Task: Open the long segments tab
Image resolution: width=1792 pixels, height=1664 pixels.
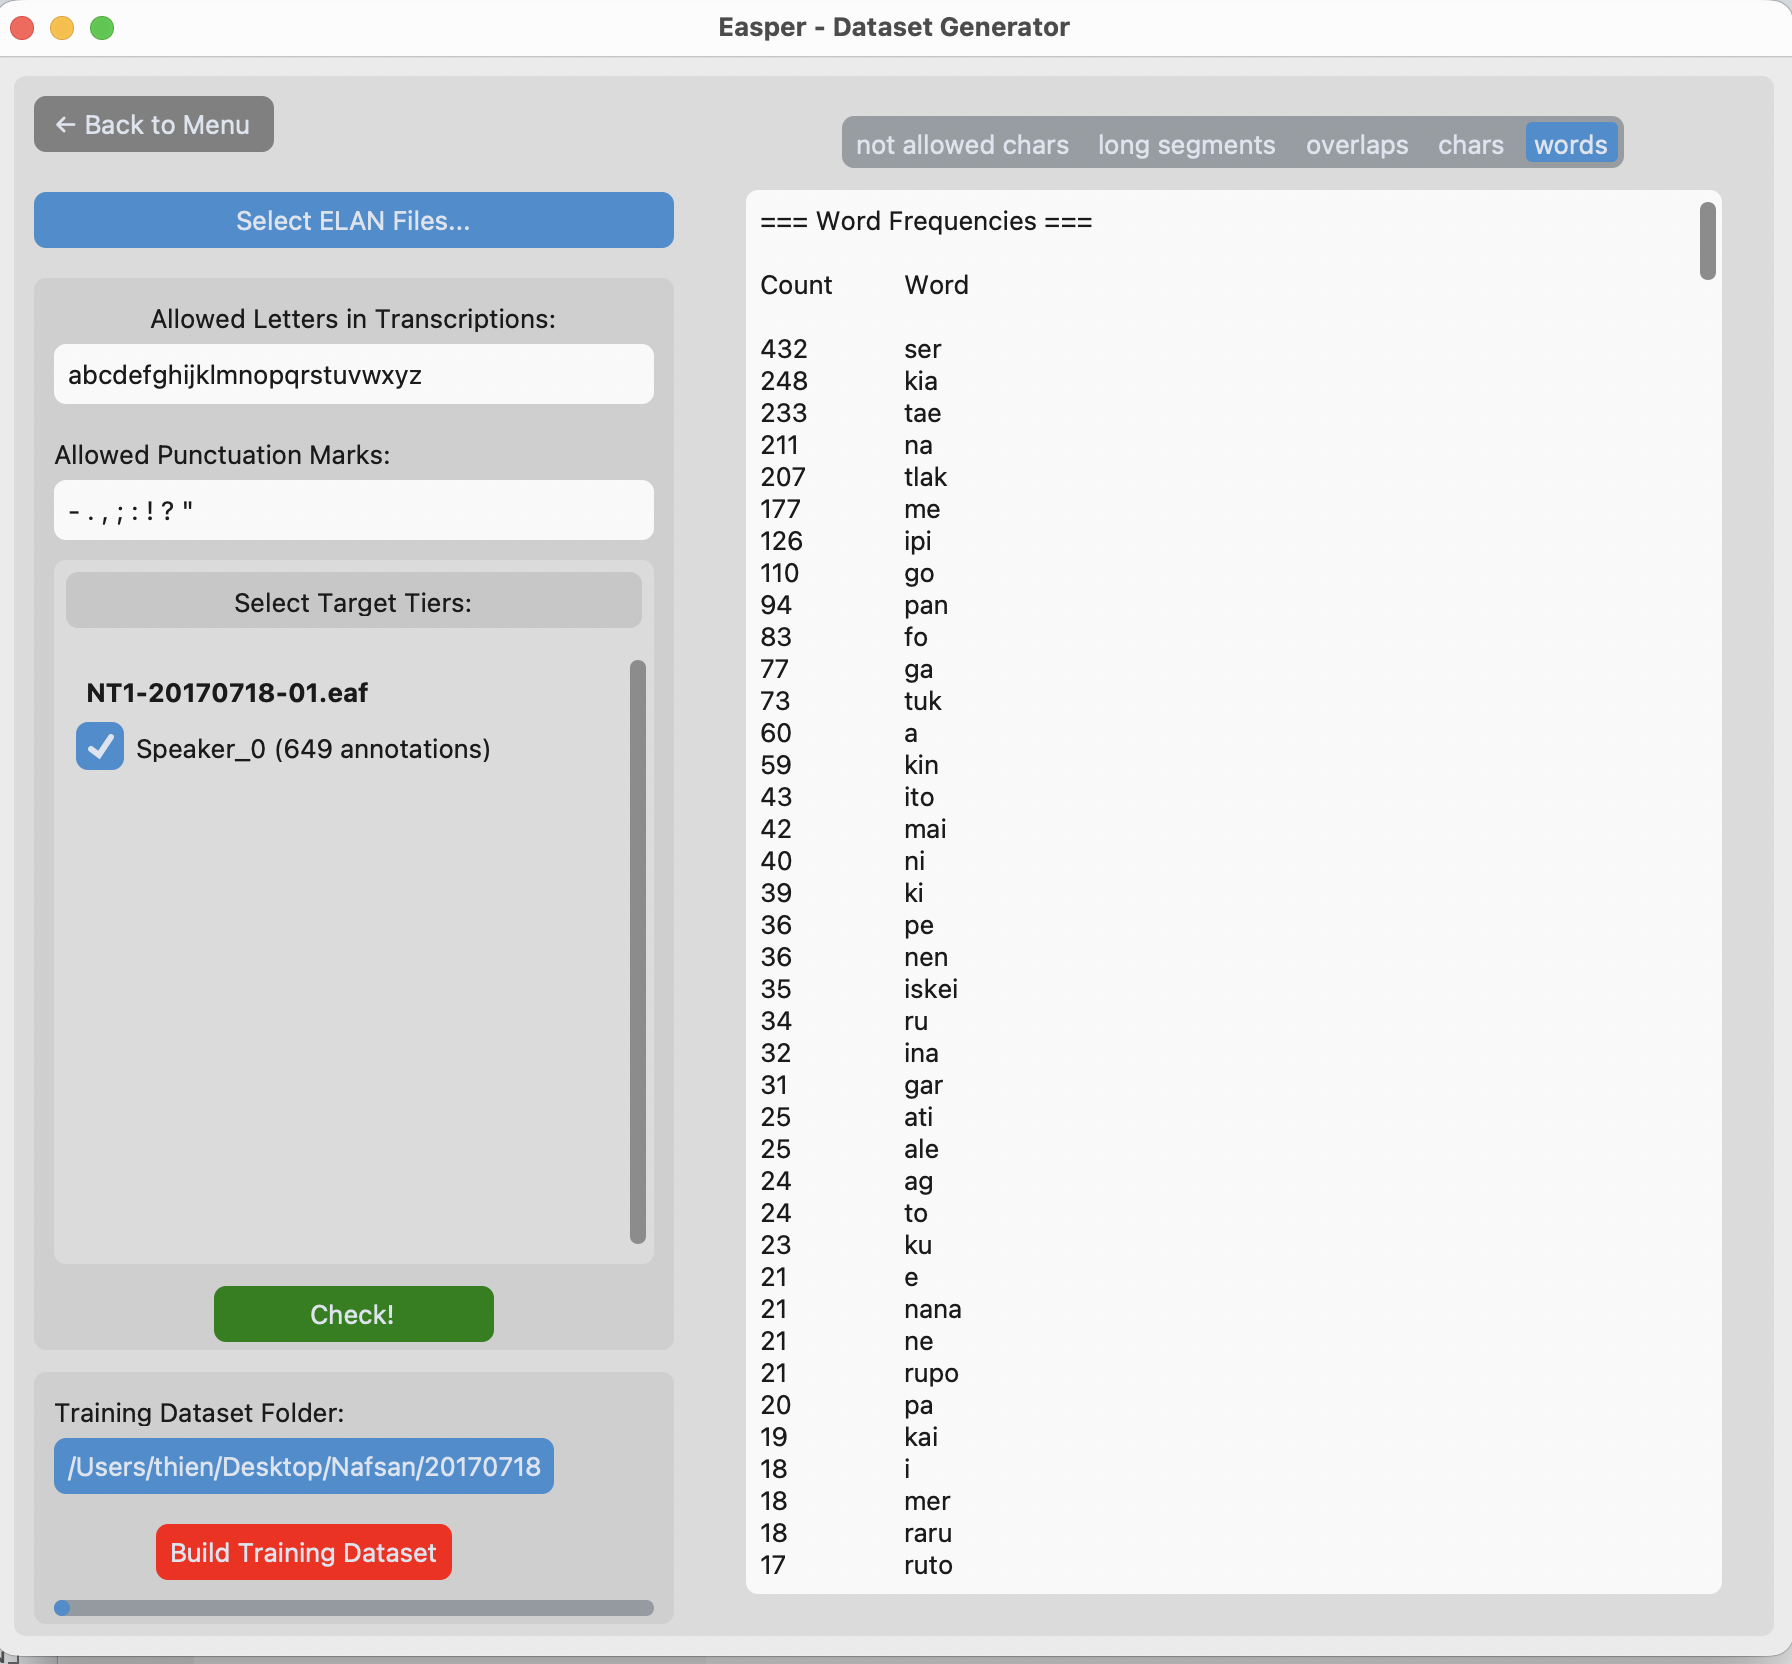Action: 1186,145
